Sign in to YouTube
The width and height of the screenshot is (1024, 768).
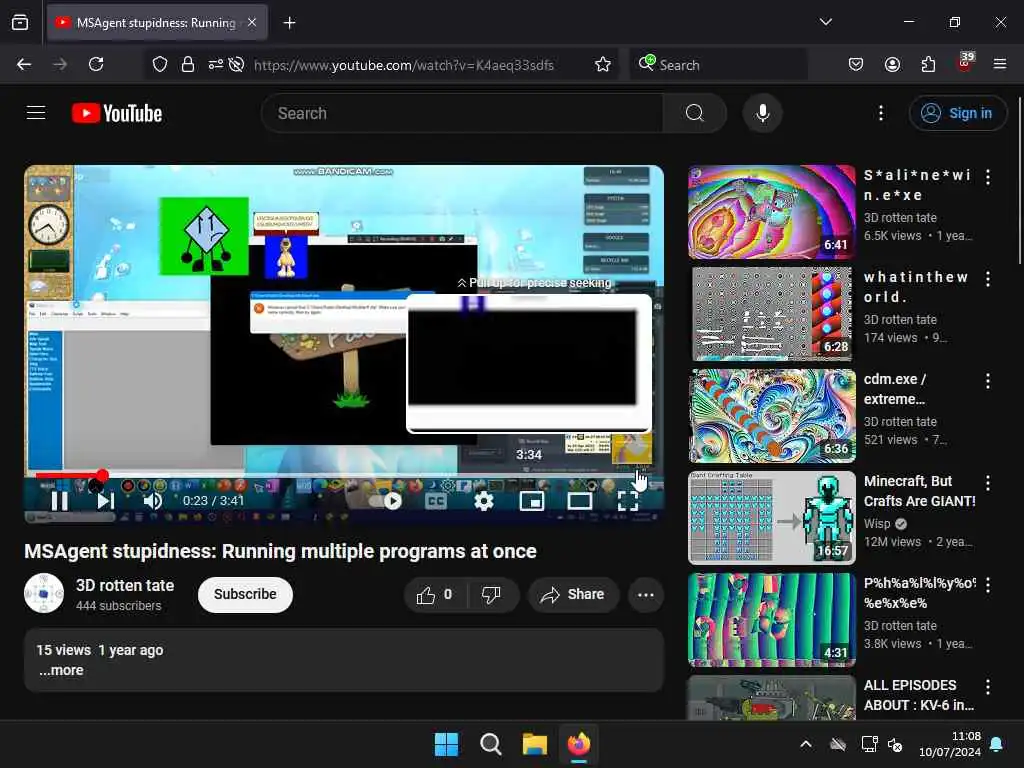click(957, 113)
